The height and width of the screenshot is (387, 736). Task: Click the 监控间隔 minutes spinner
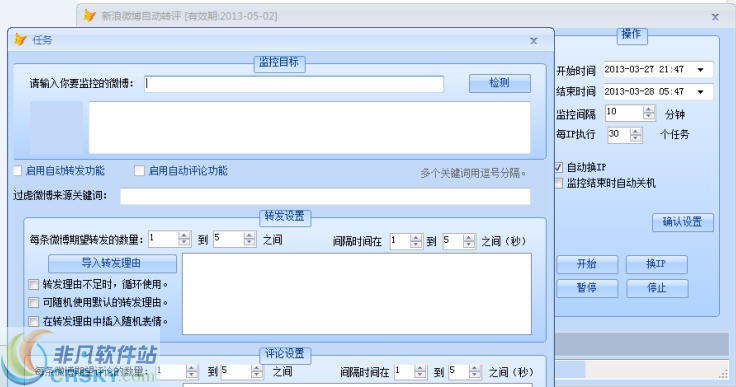pos(630,112)
